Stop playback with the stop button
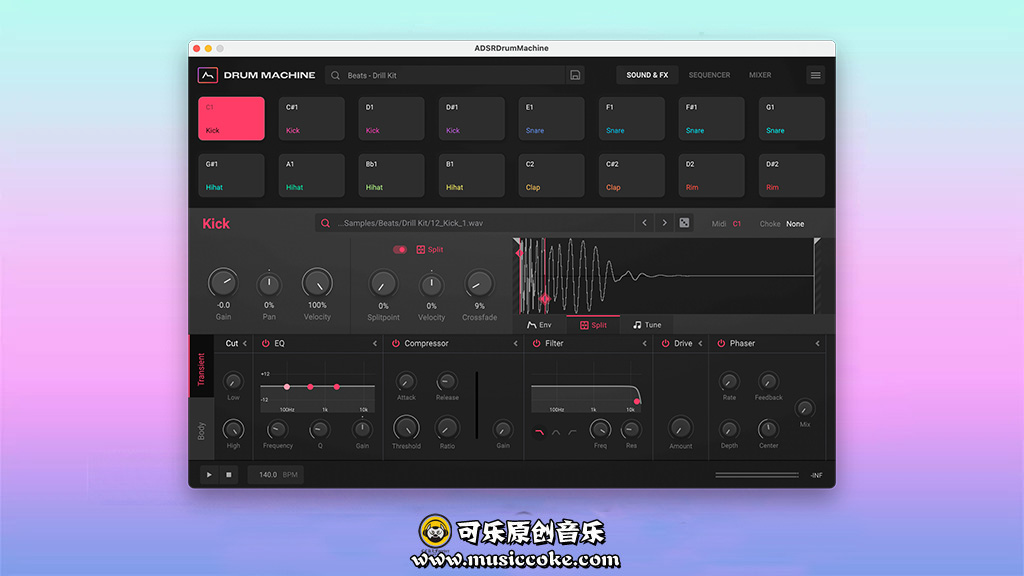The image size is (1024, 576). click(x=229, y=475)
